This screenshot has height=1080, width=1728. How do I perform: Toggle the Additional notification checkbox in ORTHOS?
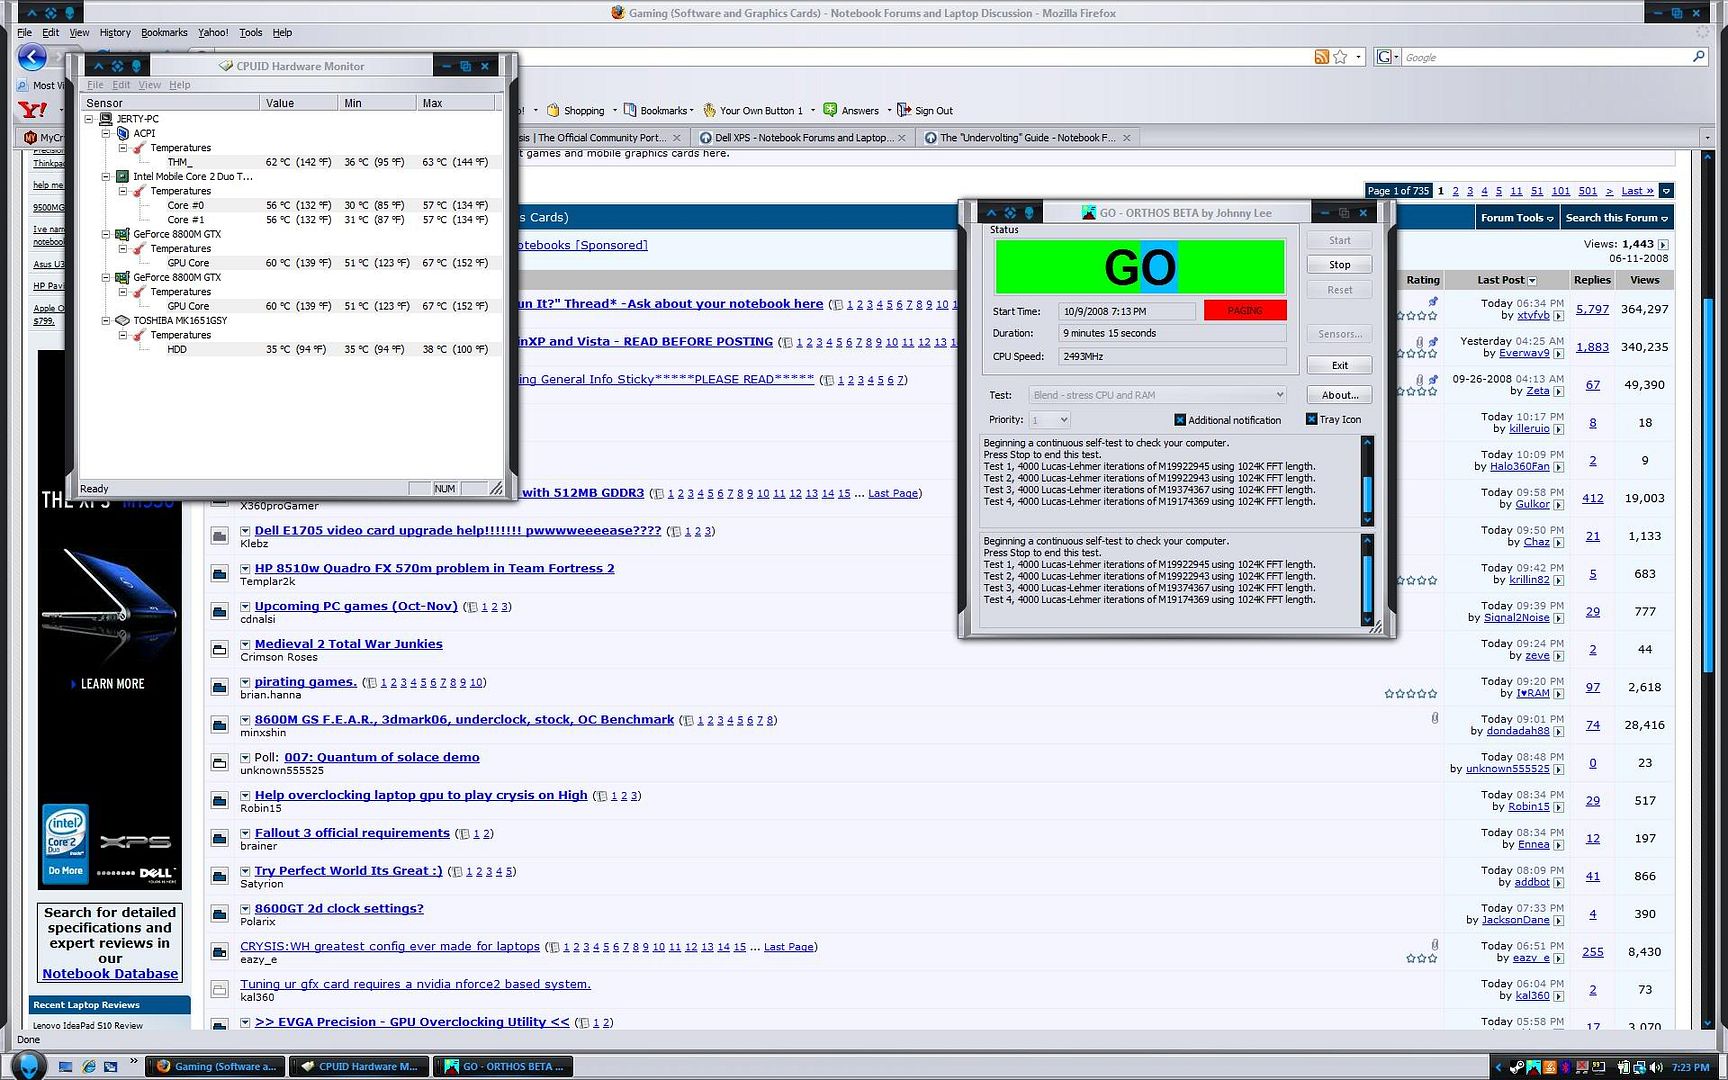click(1180, 420)
